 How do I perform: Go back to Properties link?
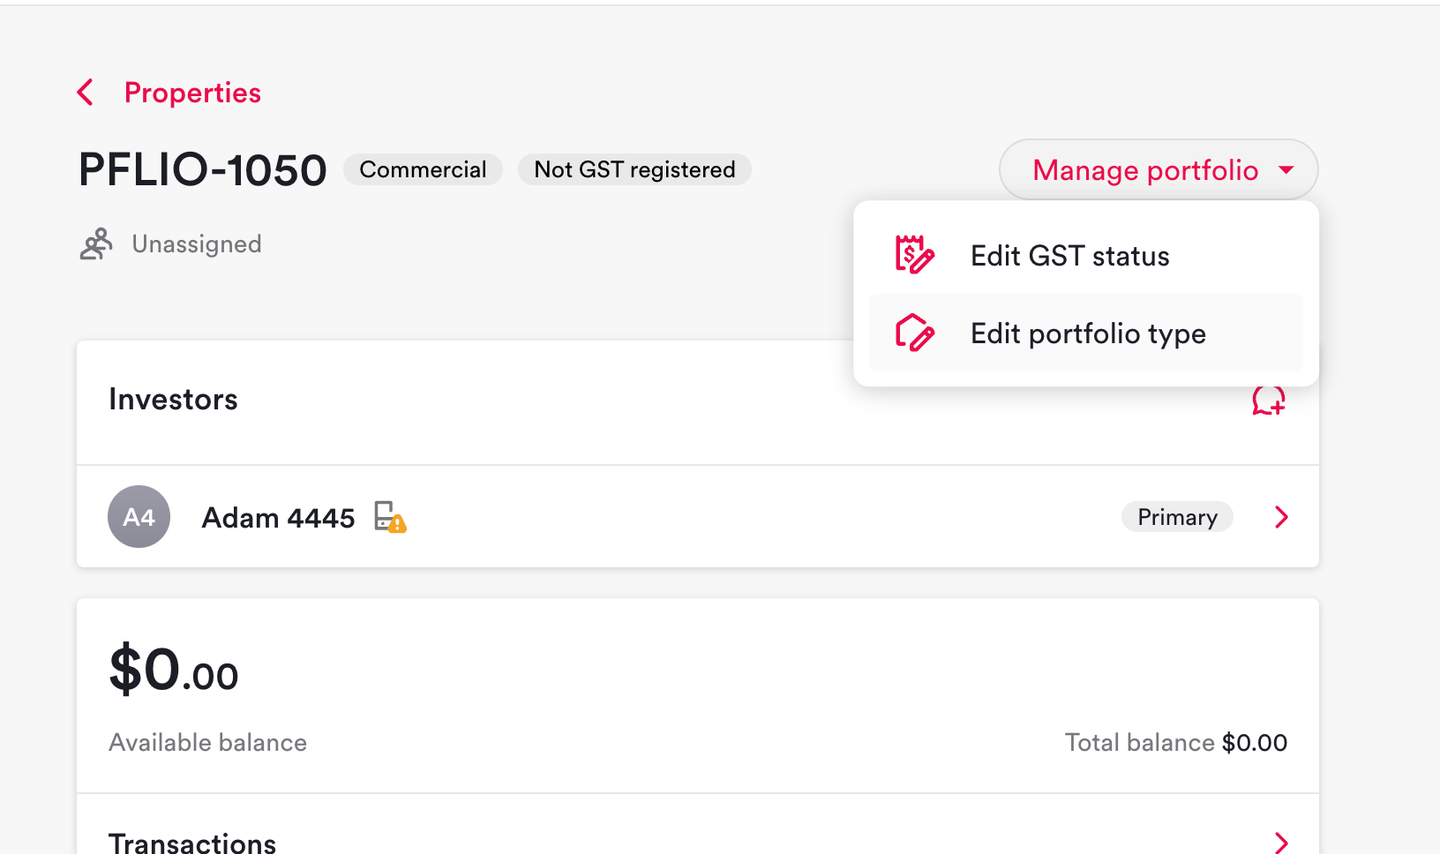point(192,93)
